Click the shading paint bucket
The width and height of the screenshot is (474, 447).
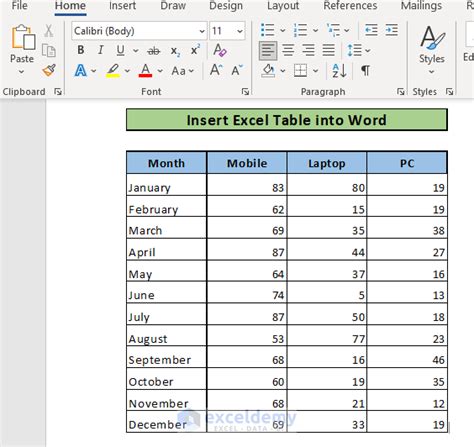[268, 71]
